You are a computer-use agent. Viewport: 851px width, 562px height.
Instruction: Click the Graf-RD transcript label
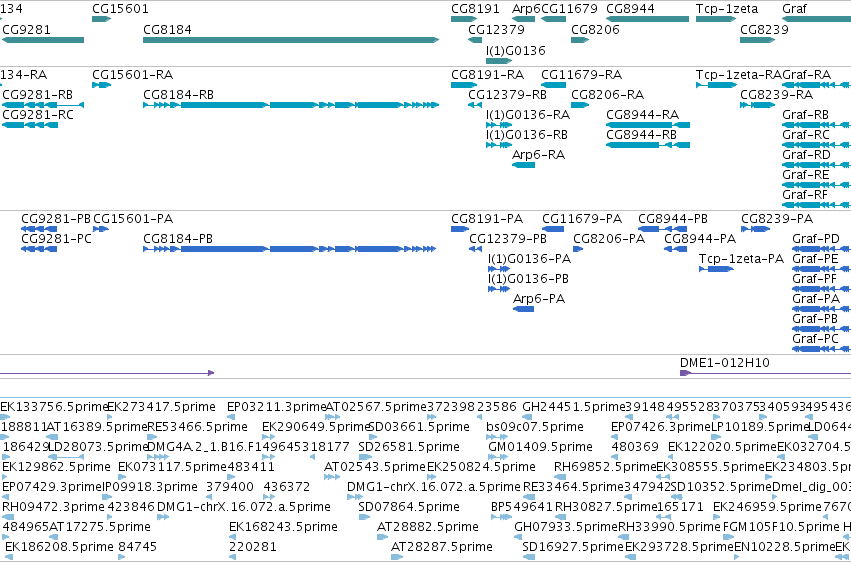pos(806,155)
